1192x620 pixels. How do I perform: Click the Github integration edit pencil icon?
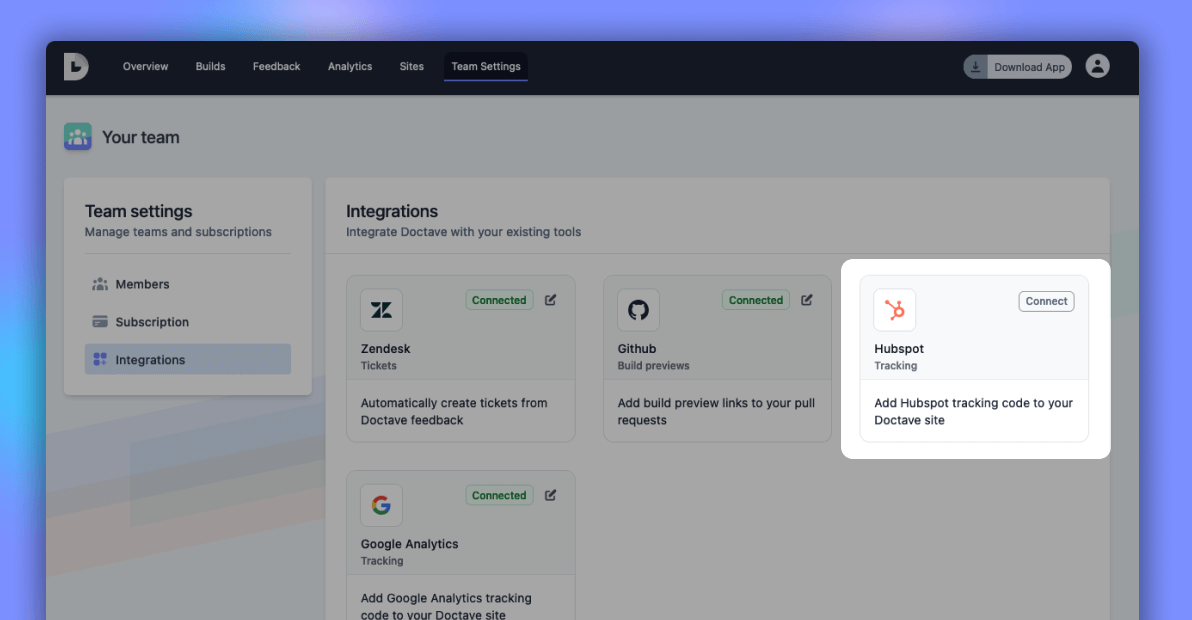[x=806, y=299]
